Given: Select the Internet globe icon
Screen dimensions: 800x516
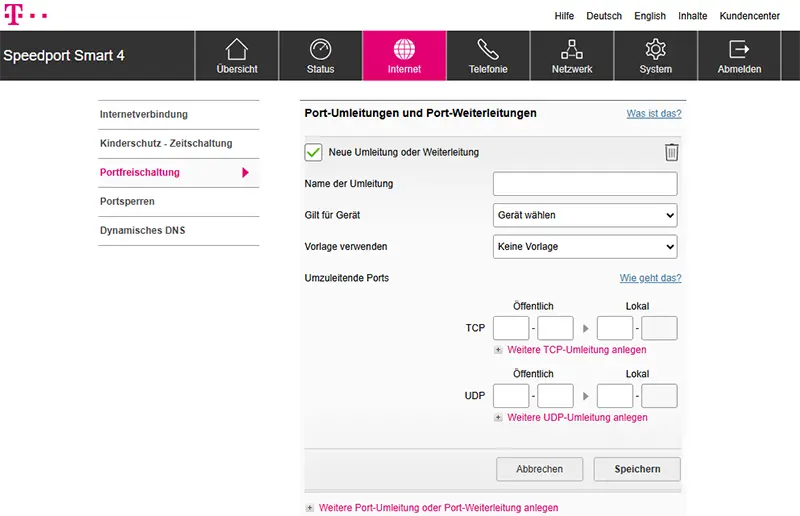Looking at the screenshot, I should pyautogui.click(x=404, y=50).
